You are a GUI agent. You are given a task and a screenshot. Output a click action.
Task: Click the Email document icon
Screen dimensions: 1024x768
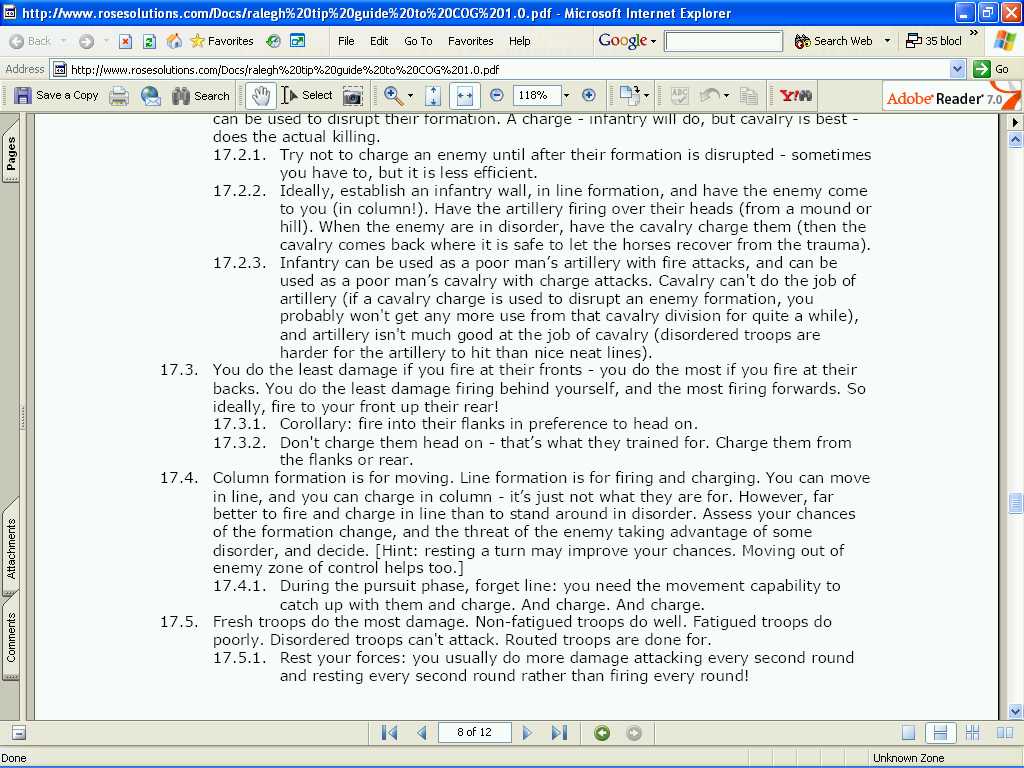point(151,96)
